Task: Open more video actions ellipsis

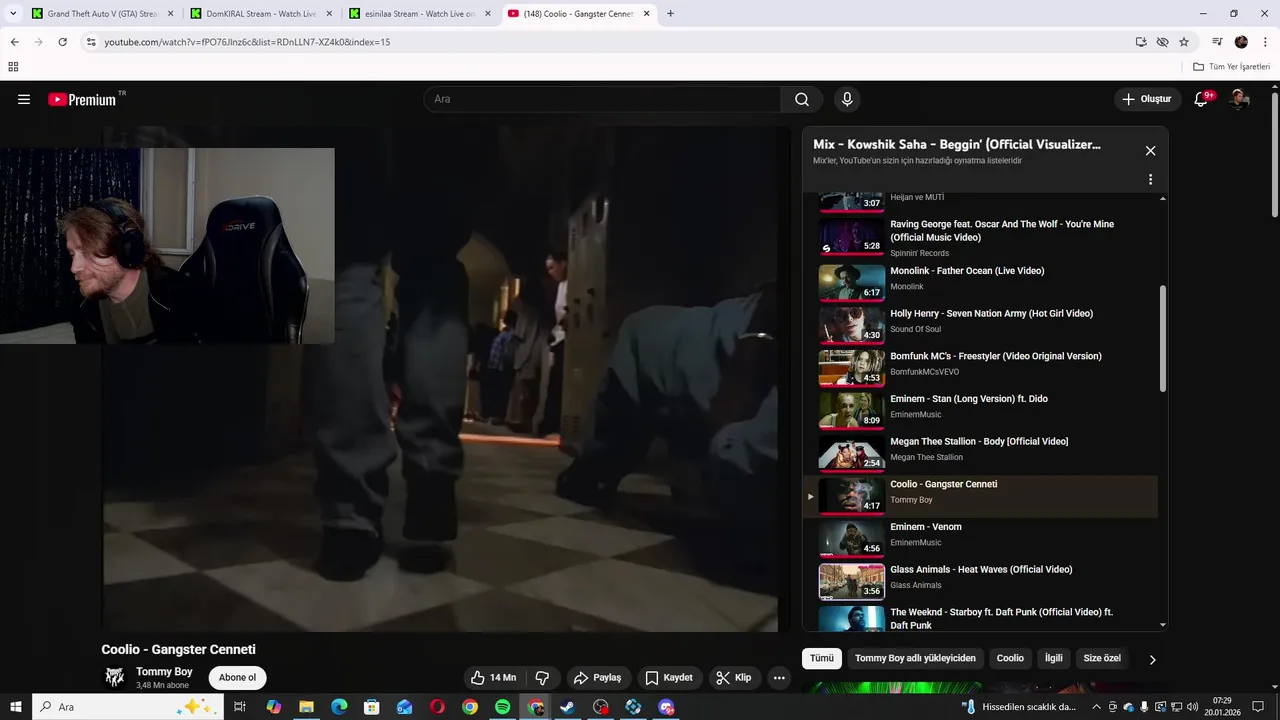Action: pyautogui.click(x=779, y=678)
